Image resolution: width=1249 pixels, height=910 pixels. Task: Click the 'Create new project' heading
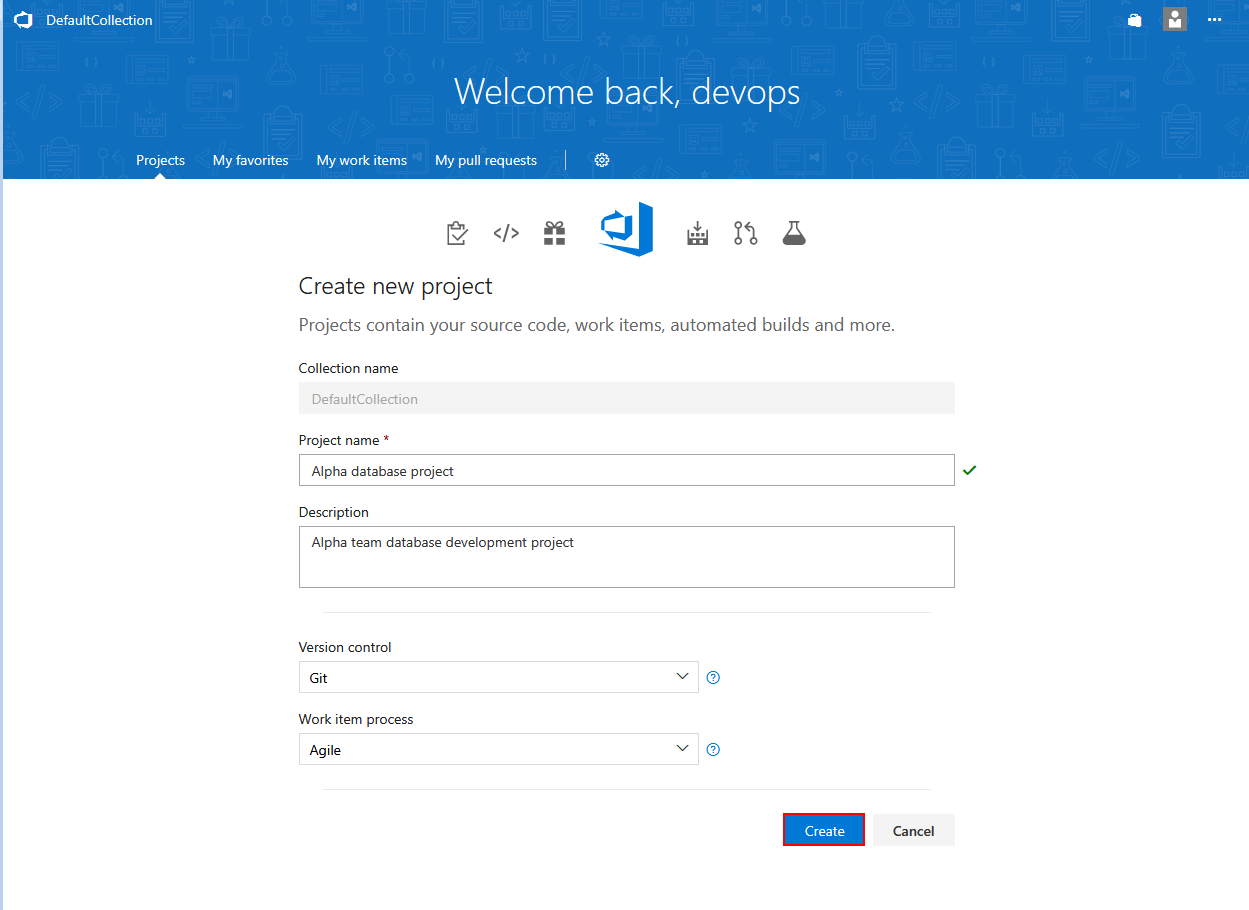click(x=396, y=286)
